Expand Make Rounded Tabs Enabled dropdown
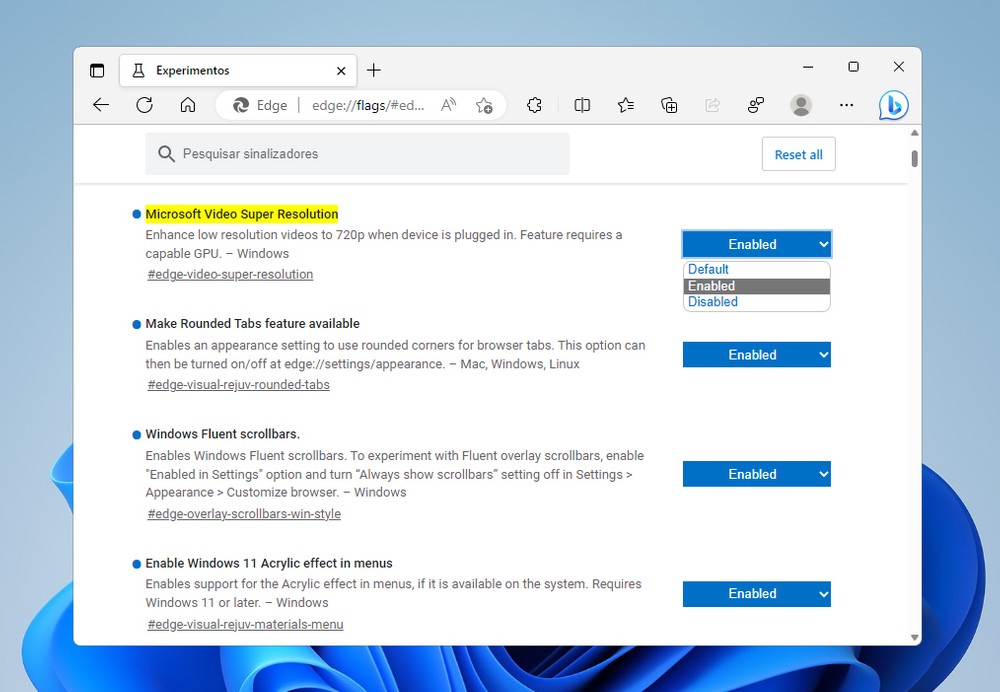1000x692 pixels. coord(756,355)
